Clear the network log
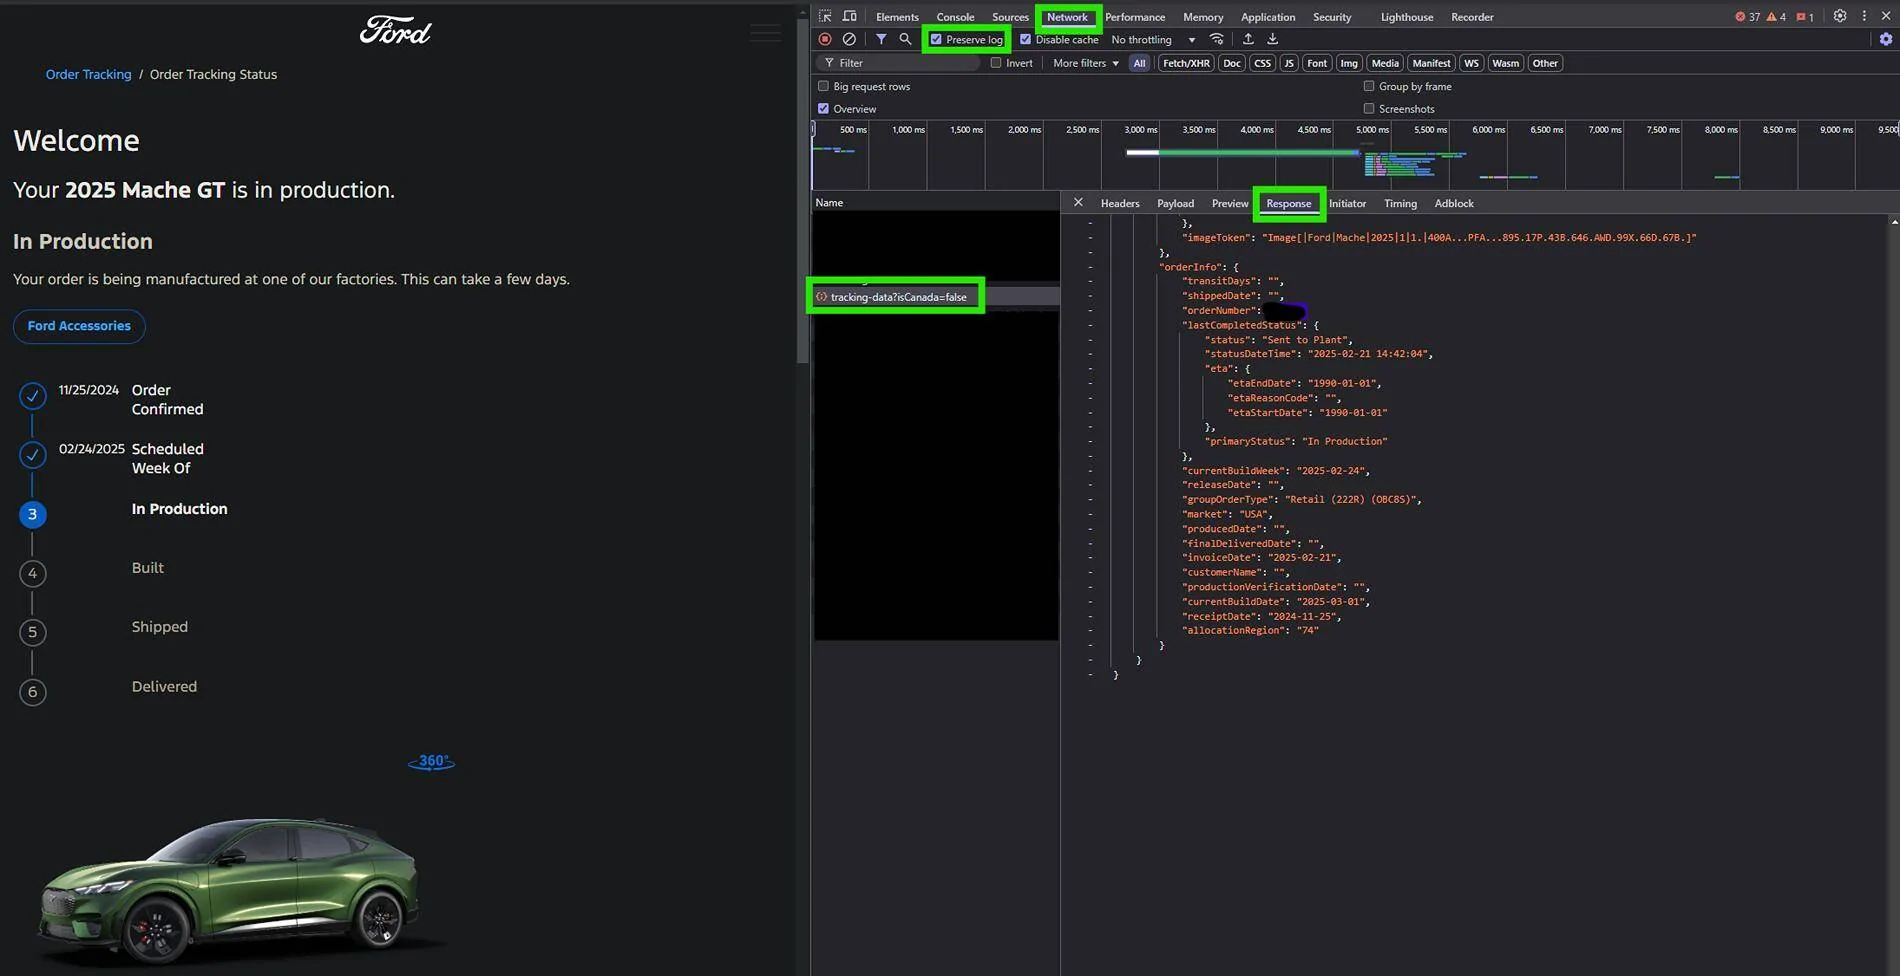This screenshot has width=1900, height=976. point(849,39)
